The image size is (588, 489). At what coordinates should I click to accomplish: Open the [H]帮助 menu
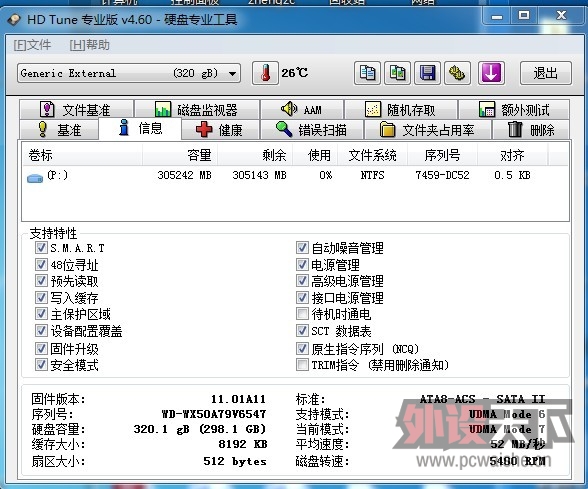click(x=90, y=45)
